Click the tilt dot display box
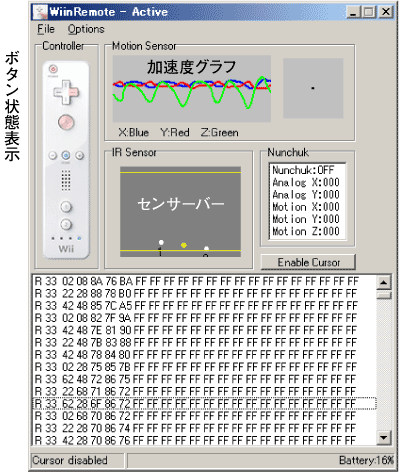400x475 pixels. [313, 88]
